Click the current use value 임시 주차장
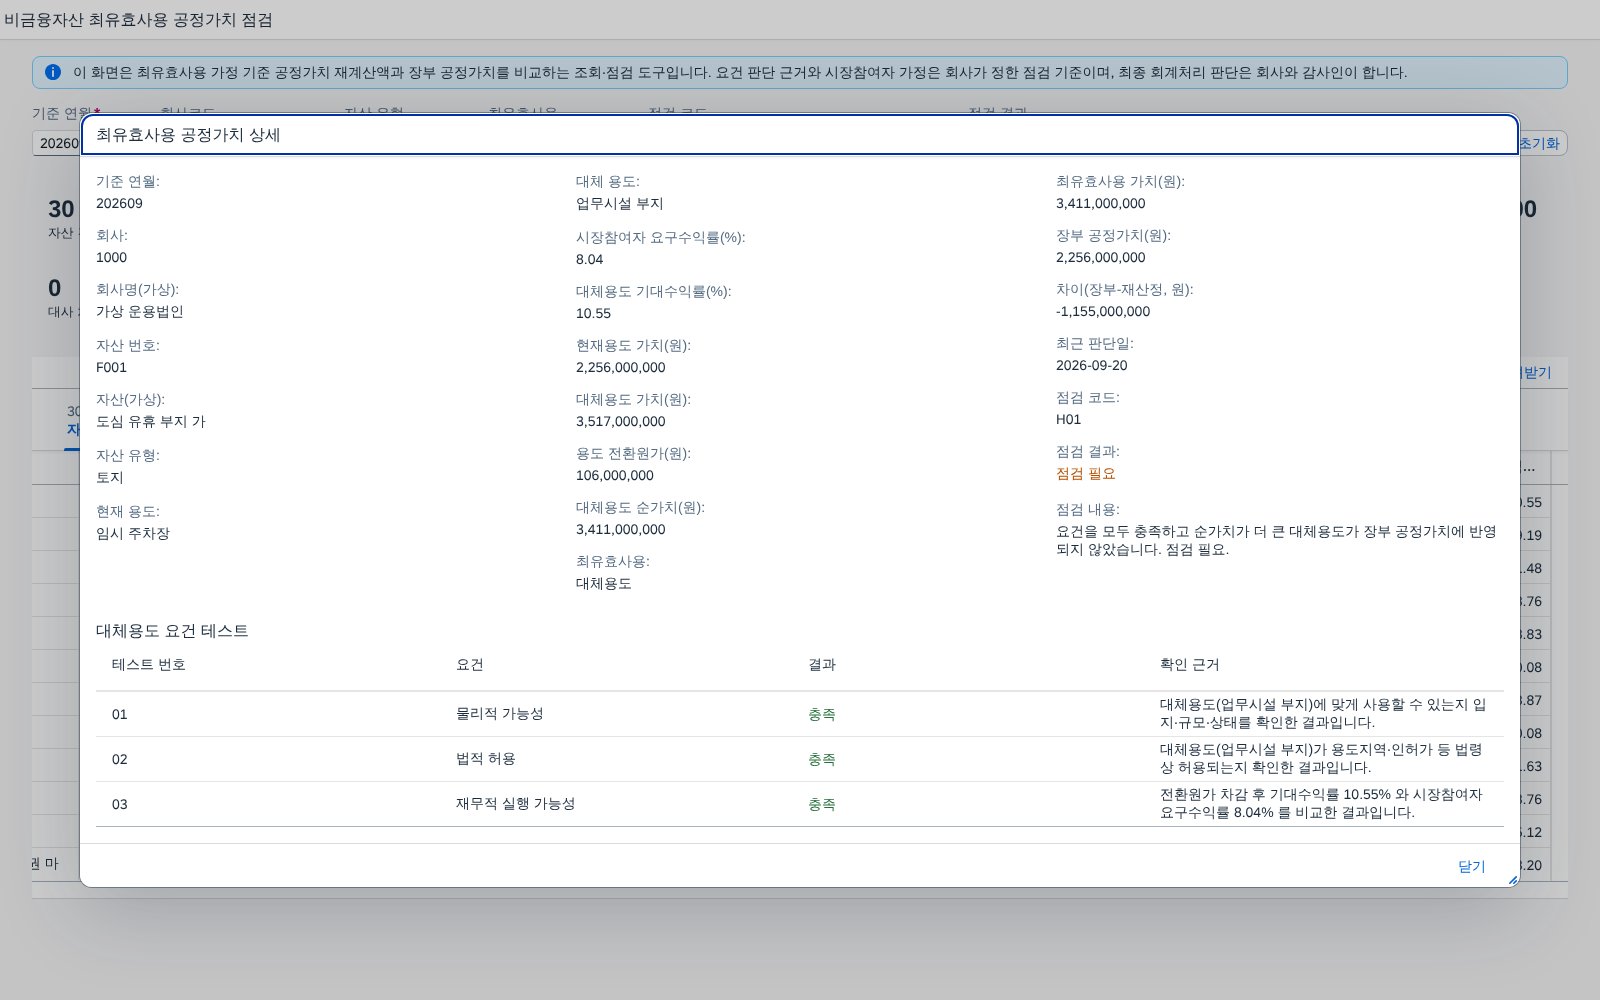This screenshot has height=1000, width=1600. point(133,533)
